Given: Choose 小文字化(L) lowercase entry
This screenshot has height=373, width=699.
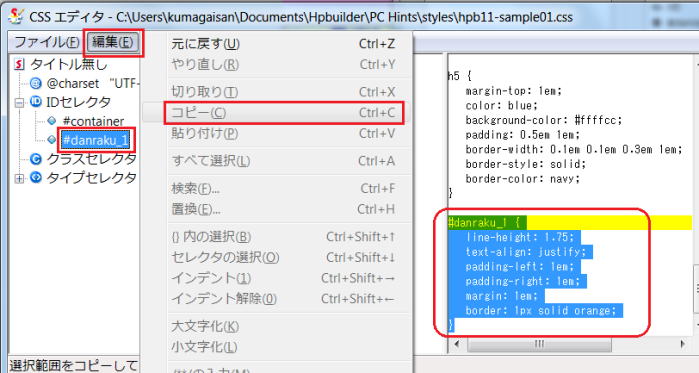Looking at the screenshot, I should pyautogui.click(x=283, y=347).
